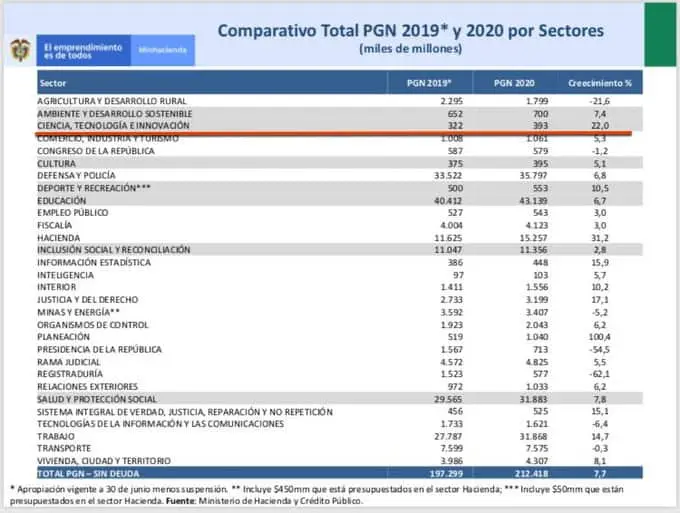680x513 pixels.
Task: Select 'PRESIDENCIA DE LA REPÚBLICA' row label
Action: 99,350
